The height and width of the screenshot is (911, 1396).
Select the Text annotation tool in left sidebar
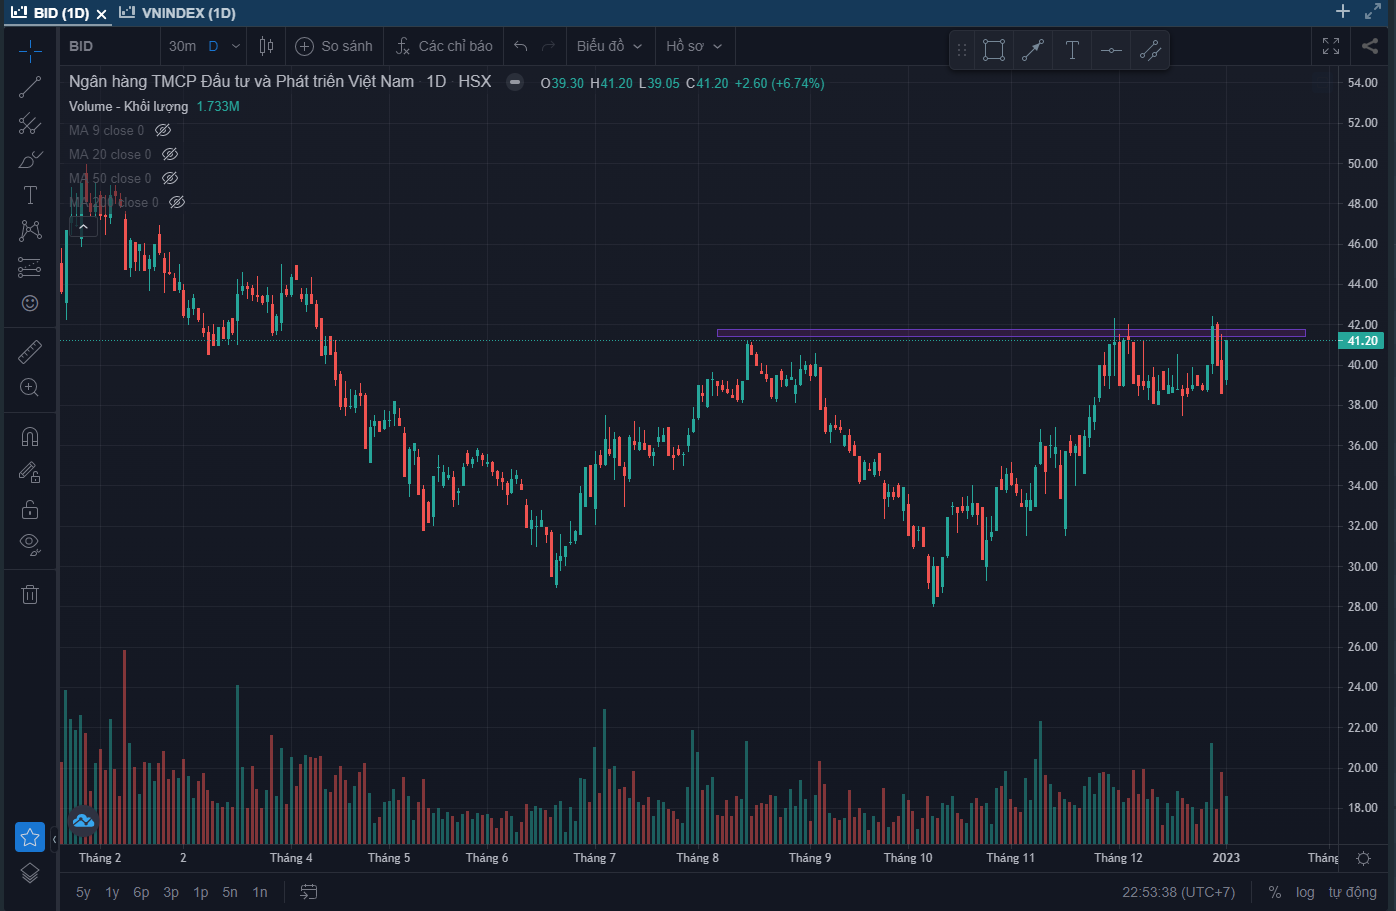[30, 195]
